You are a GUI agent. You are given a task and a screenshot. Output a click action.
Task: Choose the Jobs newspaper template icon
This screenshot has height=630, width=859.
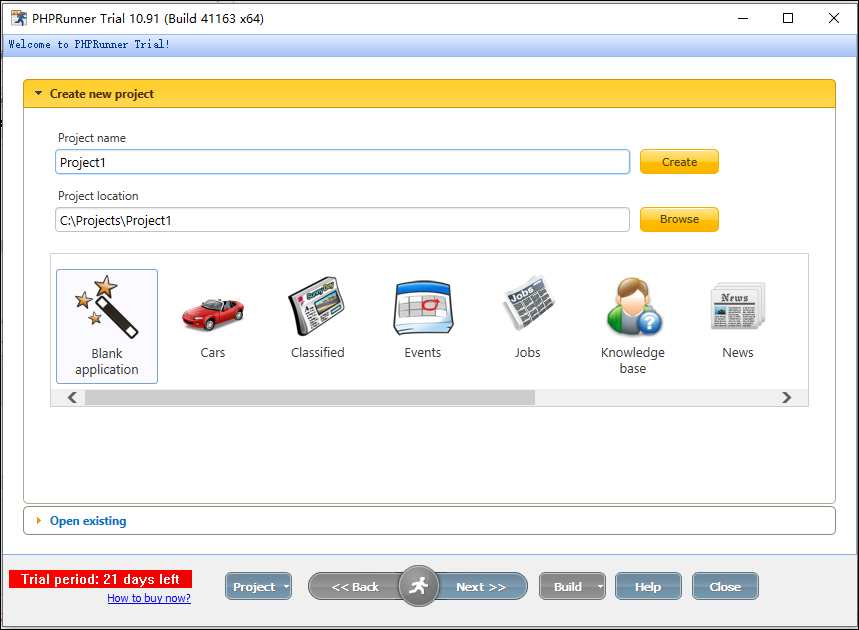(x=528, y=302)
